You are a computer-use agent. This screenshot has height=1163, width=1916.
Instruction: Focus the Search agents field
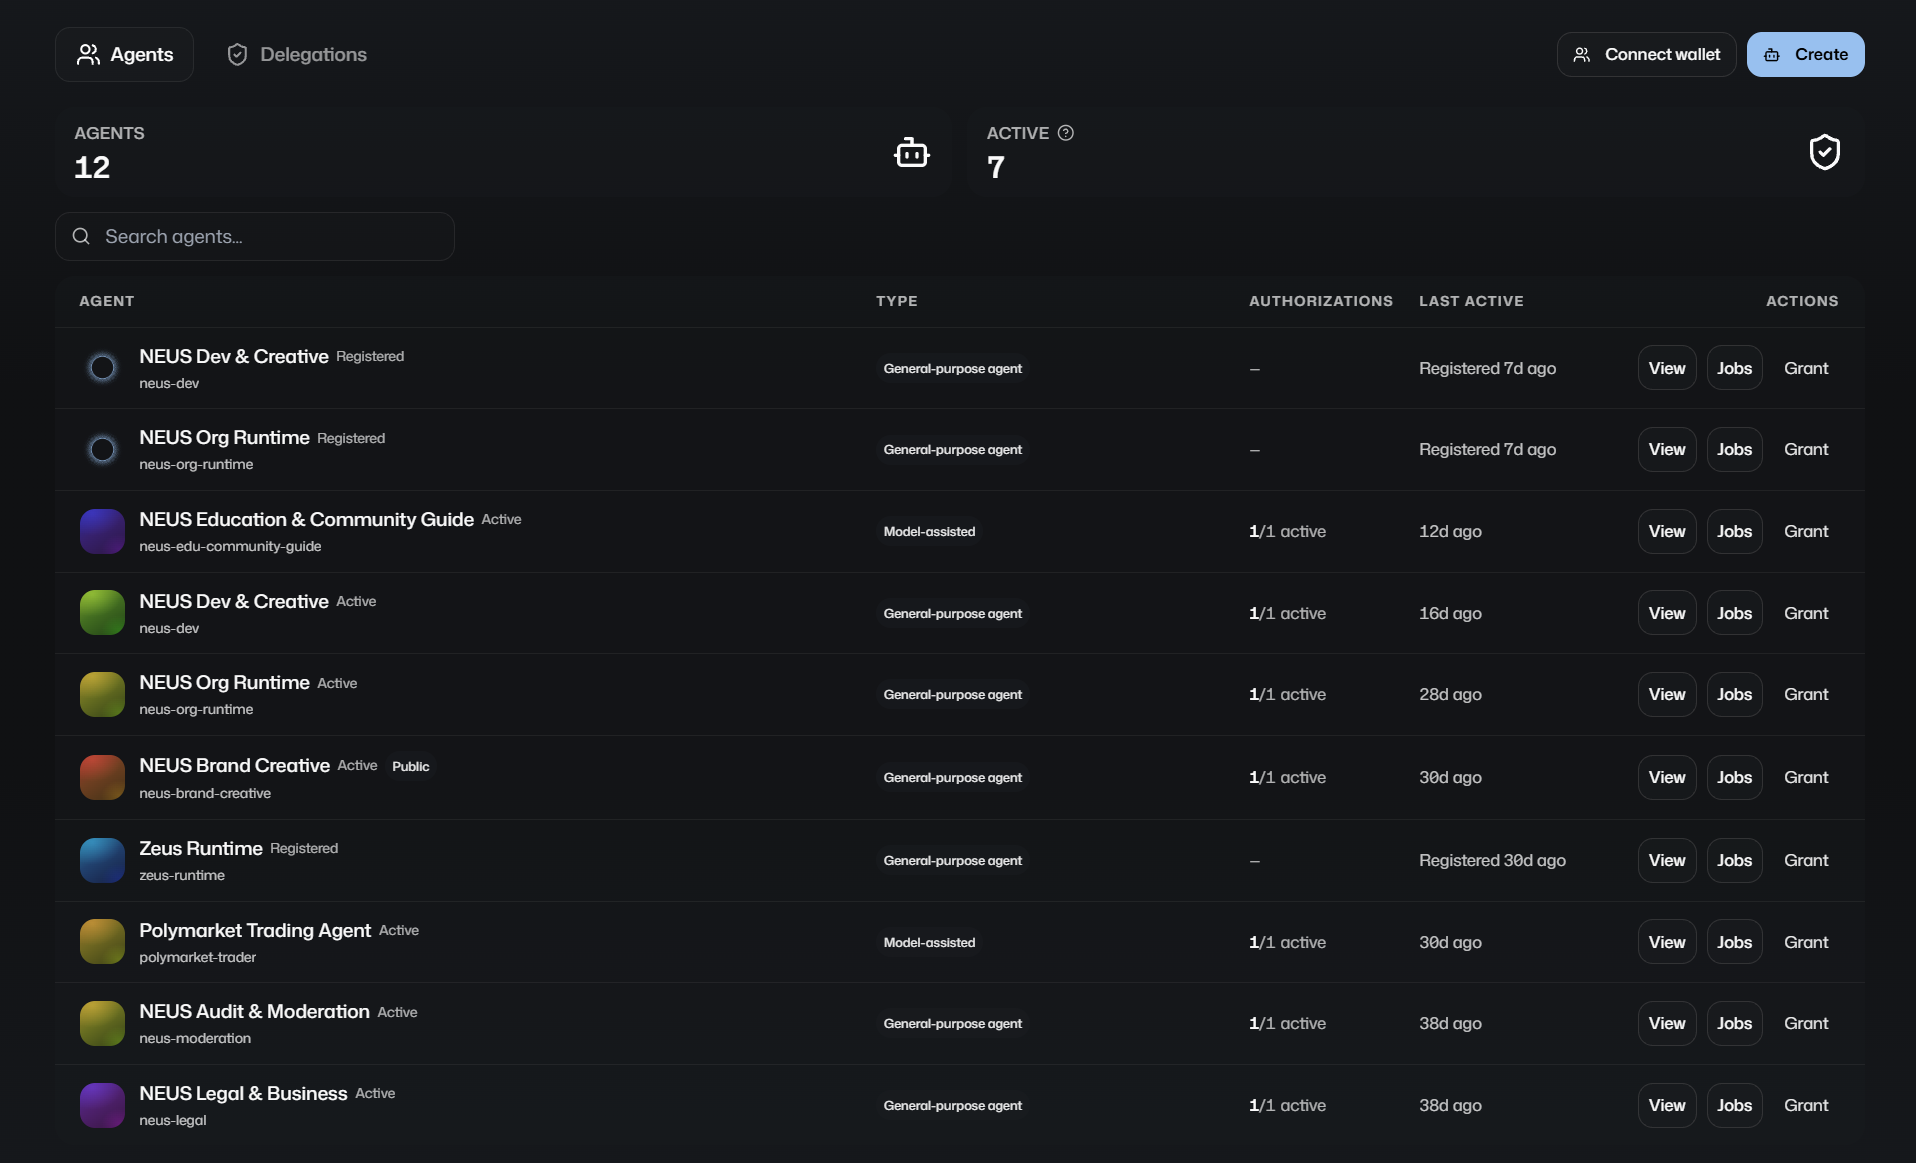[x=255, y=236]
